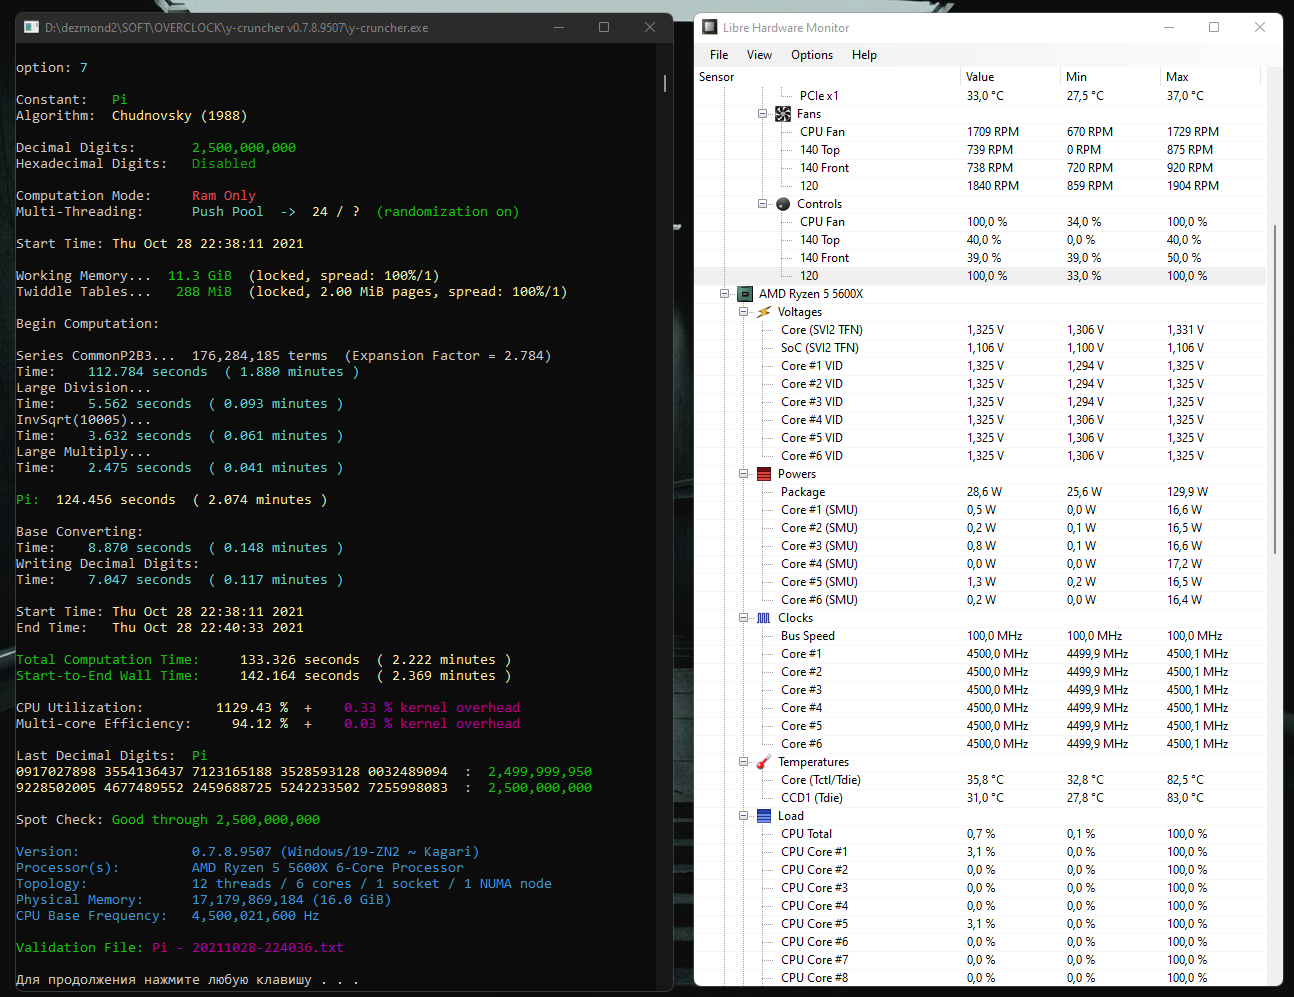Image resolution: width=1294 pixels, height=997 pixels.
Task: Click the hardware monitor vertical scrollbar
Action: pyautogui.click(x=1274, y=390)
